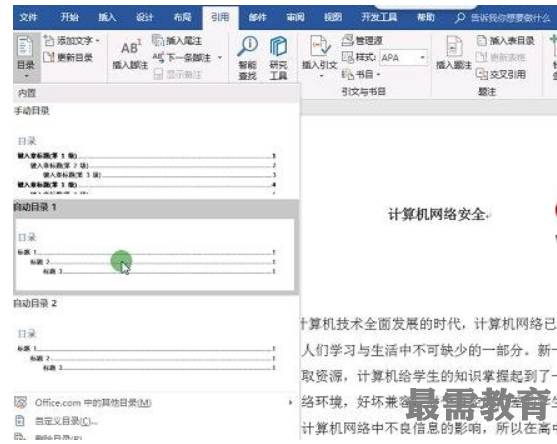
Task: Click the 书目 bibliography icon
Action: point(348,74)
